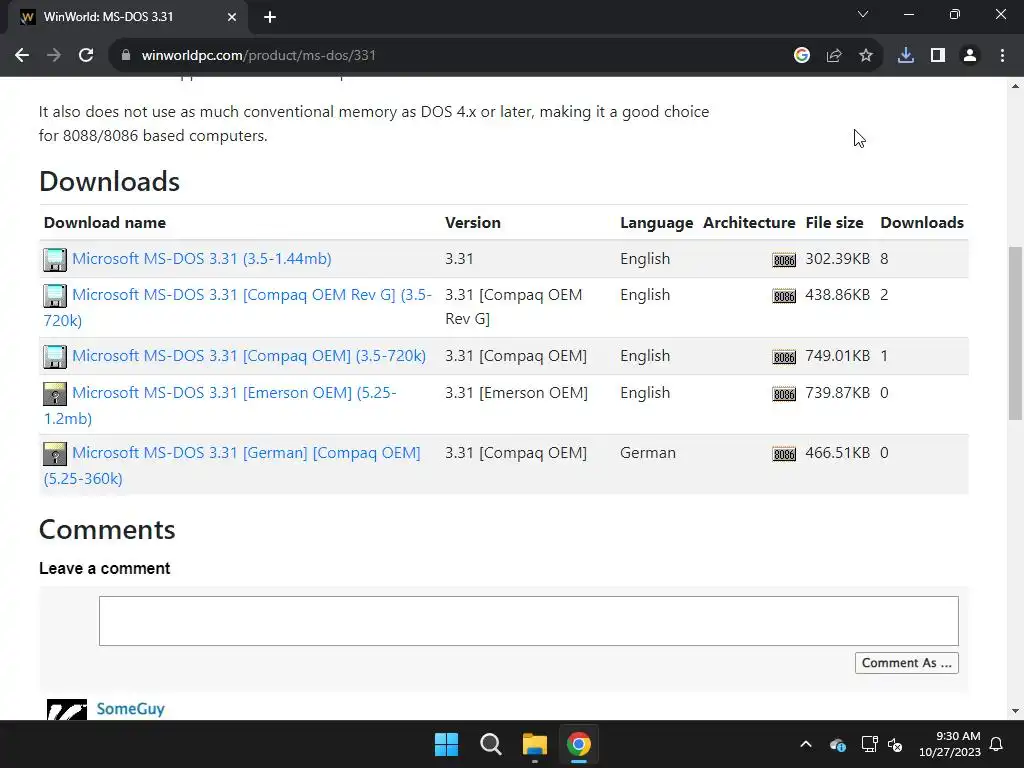This screenshot has height=768, width=1024.
Task: Bookmark this tab with the star
Action: tap(866, 56)
